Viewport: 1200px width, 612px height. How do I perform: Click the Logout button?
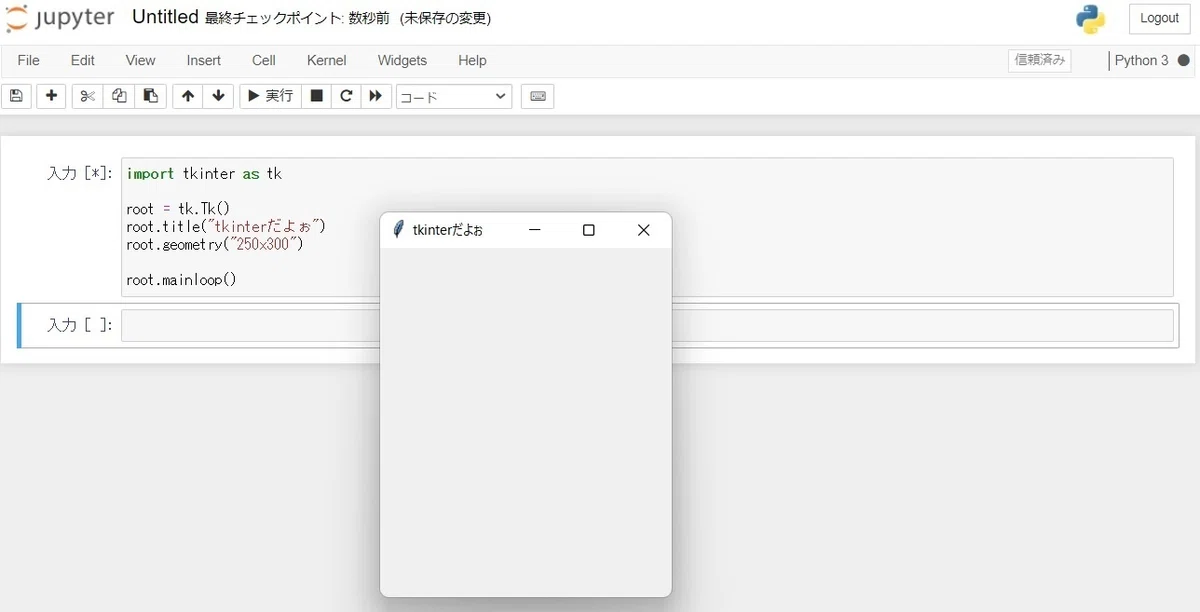(x=1159, y=18)
